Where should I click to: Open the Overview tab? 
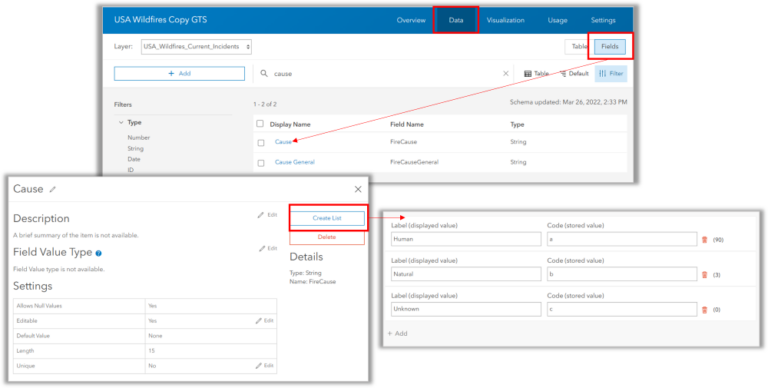coord(411,20)
